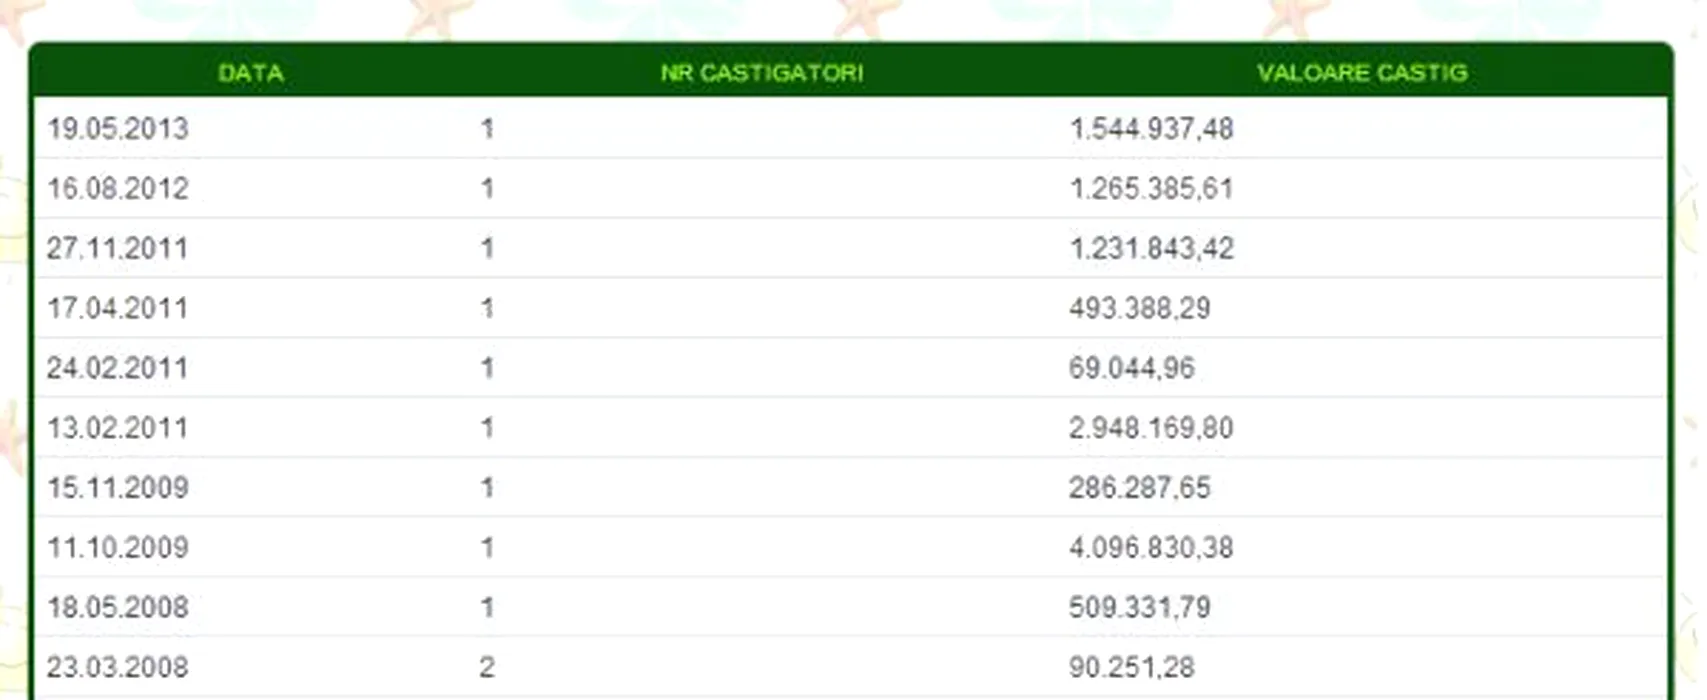Click the prize value 1.544.937,48

(x=1151, y=129)
